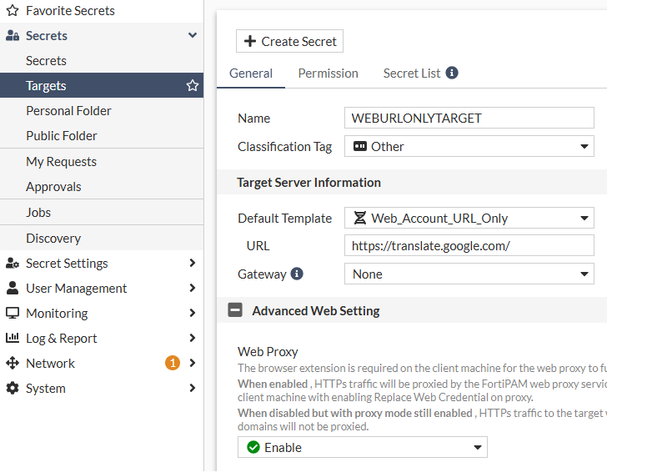Viewport: 652px width, 473px height.
Task: Open the Gateway None dropdown
Action: click(469, 274)
